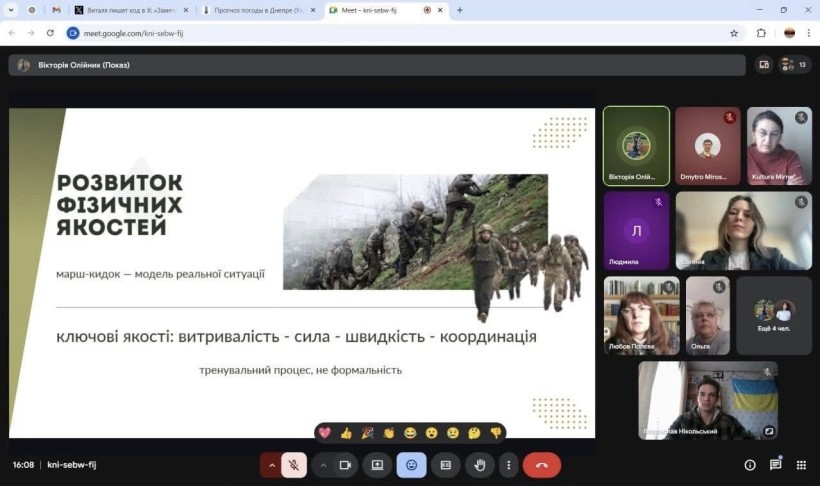Screen dimensions: 820x486
Task: Select Євгенія participant video tile
Action: coord(744,231)
